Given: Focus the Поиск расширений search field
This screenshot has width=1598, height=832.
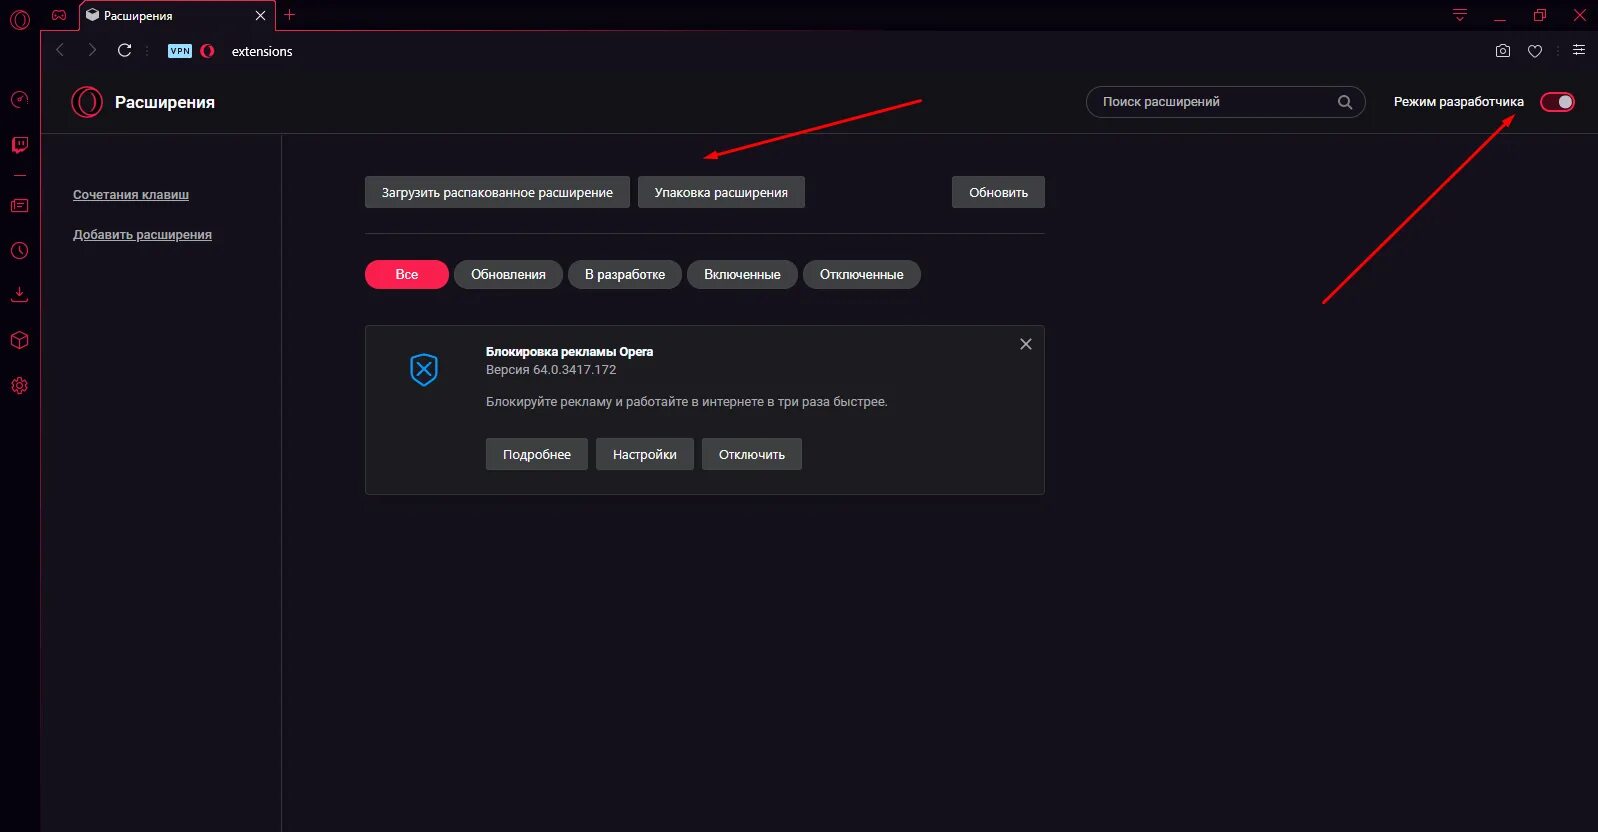Looking at the screenshot, I should 1225,102.
